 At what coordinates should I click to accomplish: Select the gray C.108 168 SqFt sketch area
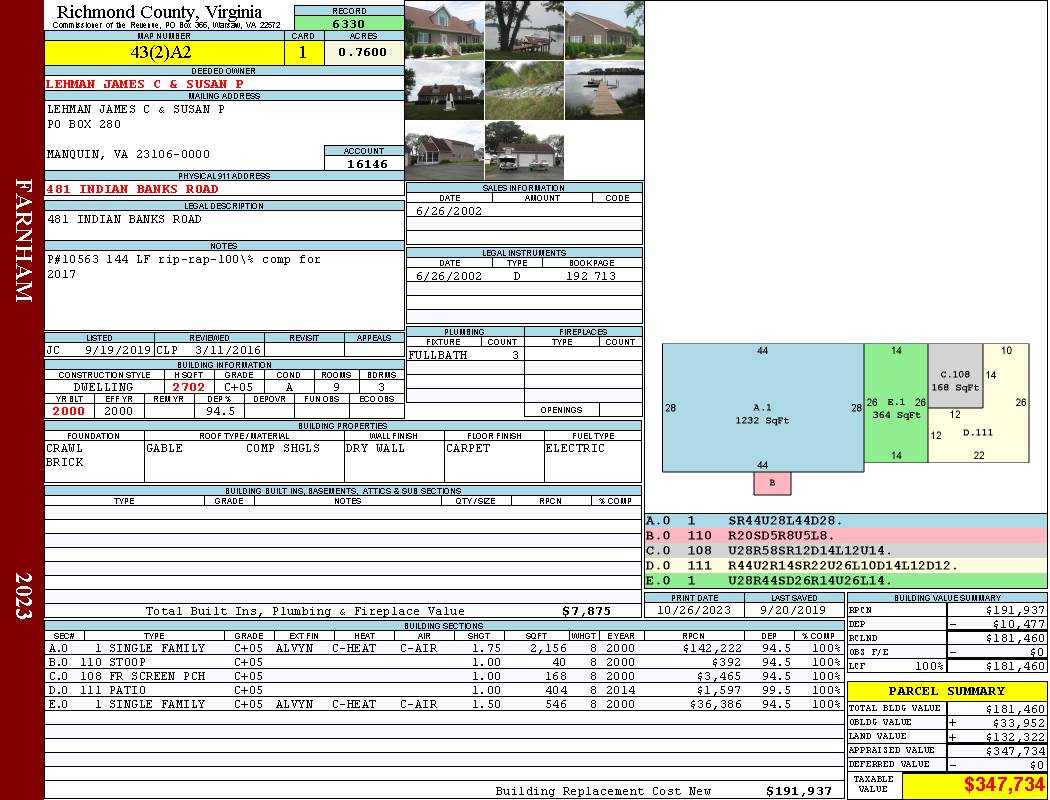click(954, 375)
